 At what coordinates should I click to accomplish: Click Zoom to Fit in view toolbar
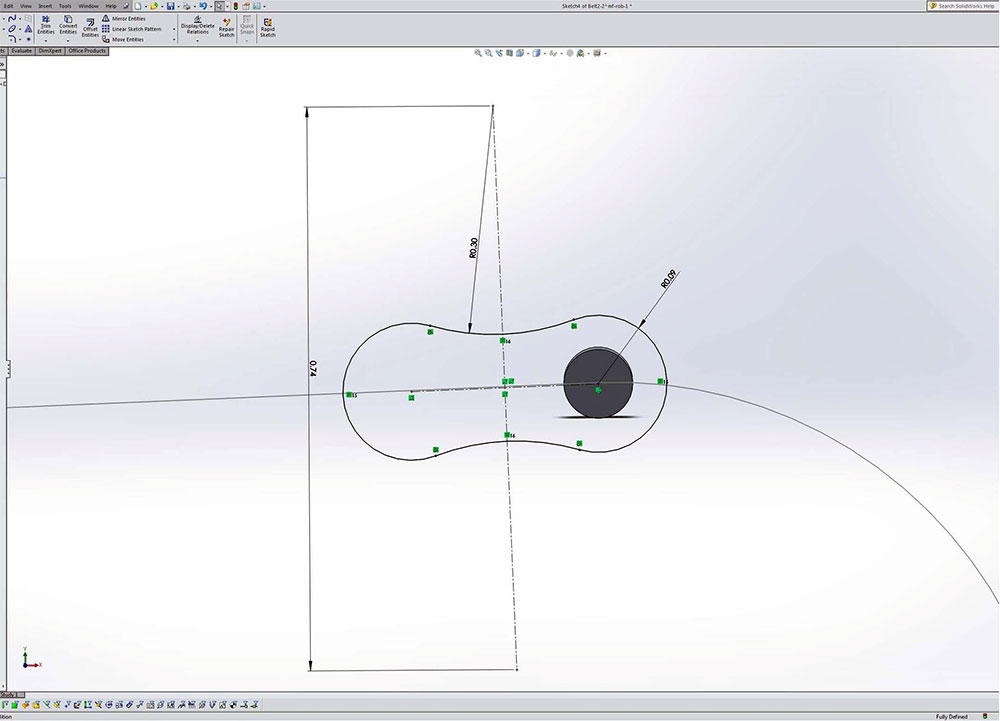(479, 53)
